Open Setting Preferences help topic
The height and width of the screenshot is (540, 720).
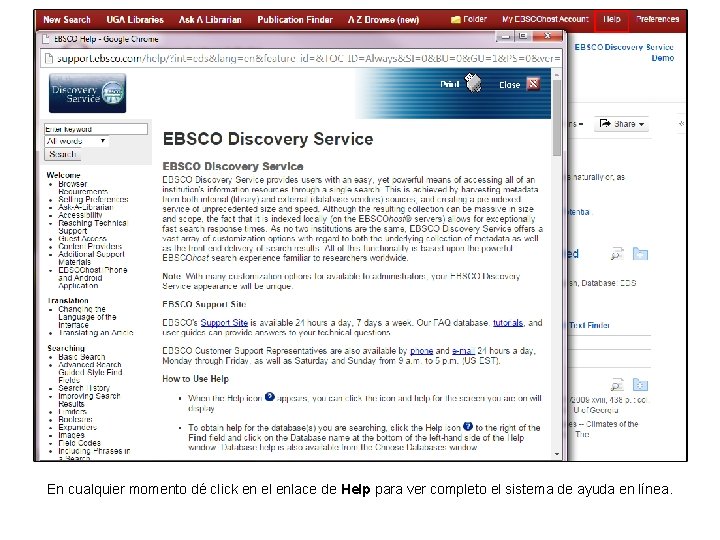(93, 200)
